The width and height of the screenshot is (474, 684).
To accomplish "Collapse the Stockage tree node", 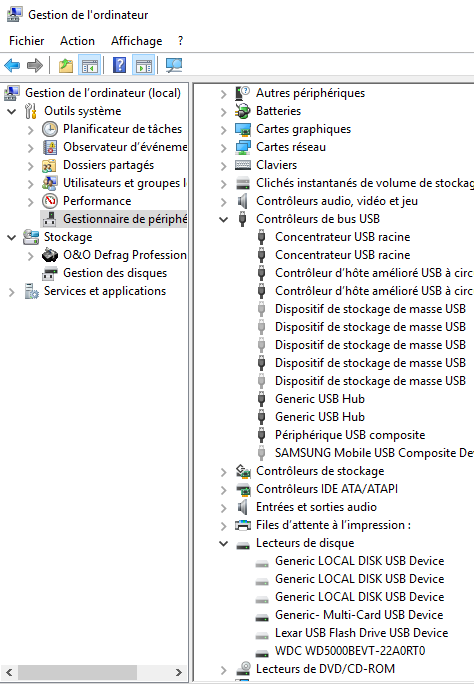I will [x=12, y=237].
